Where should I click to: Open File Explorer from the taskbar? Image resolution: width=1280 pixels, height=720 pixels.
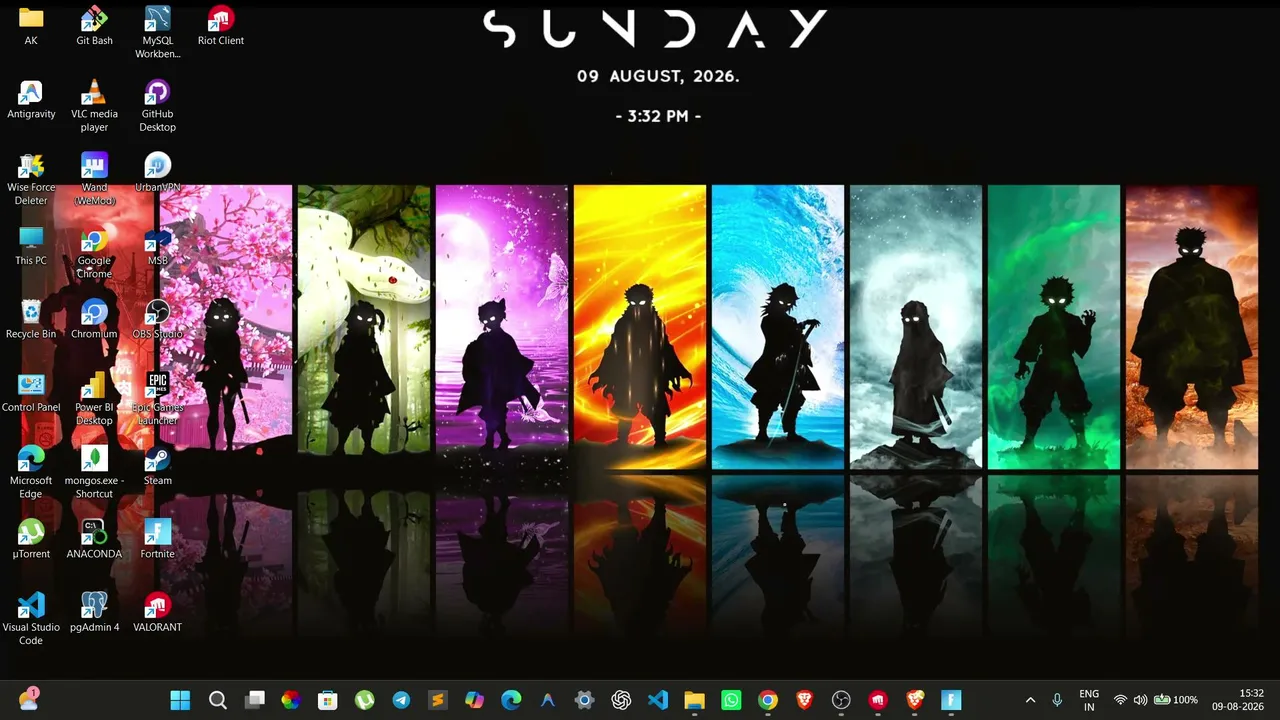pos(695,700)
